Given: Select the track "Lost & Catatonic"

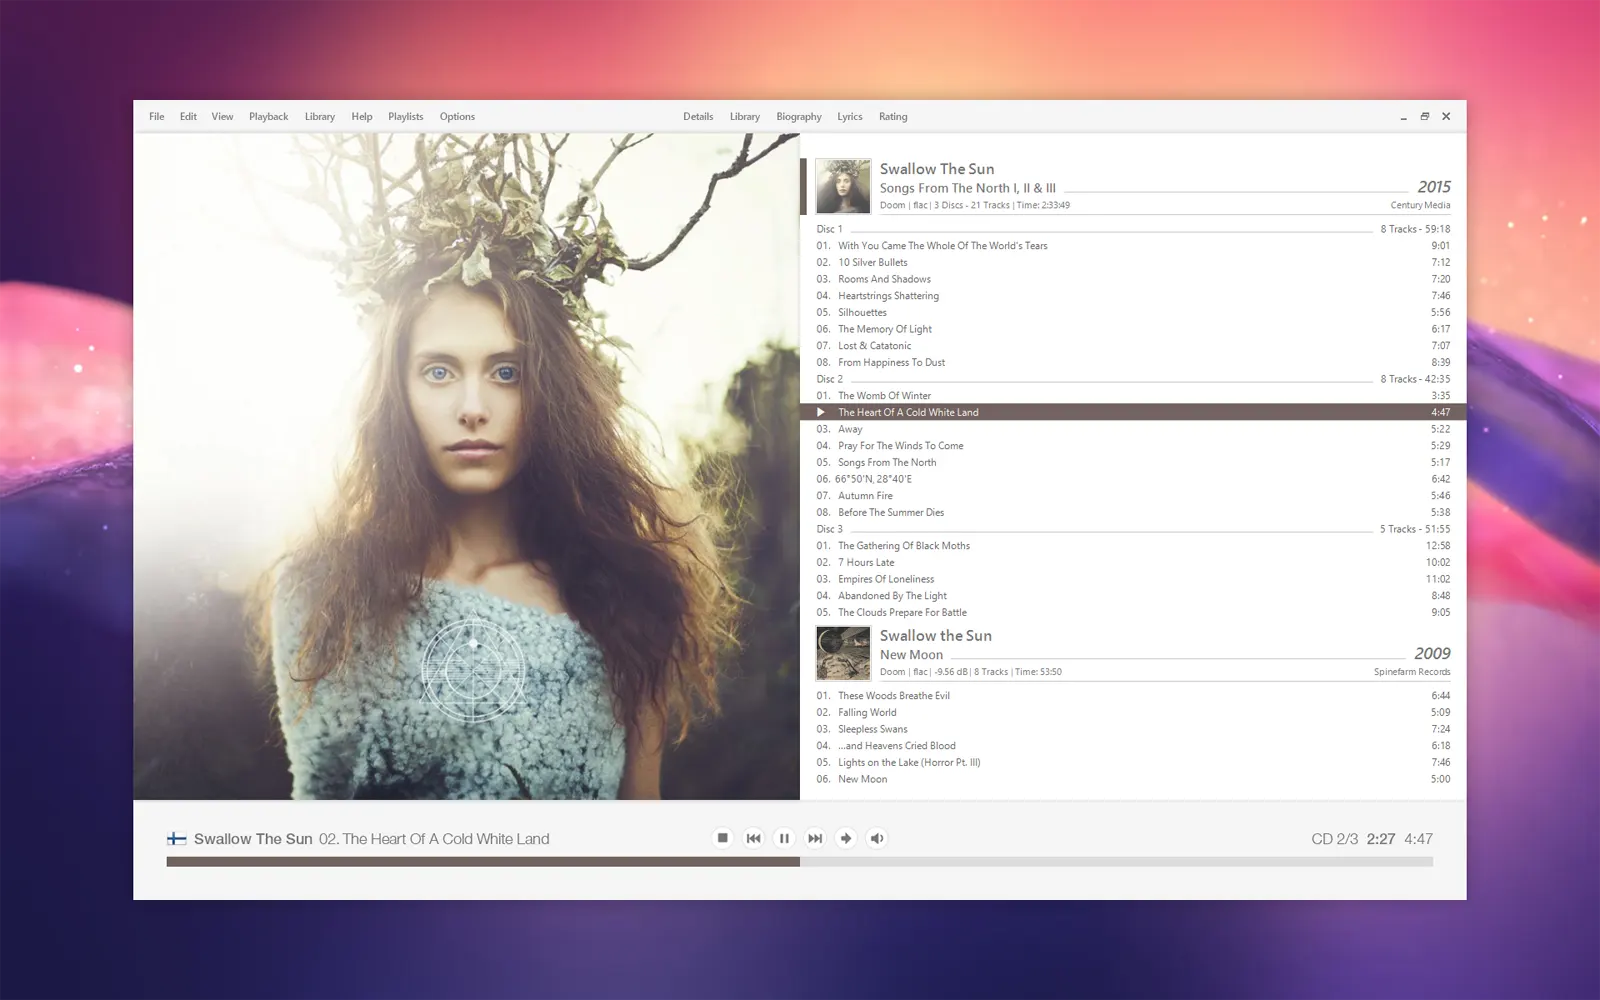Looking at the screenshot, I should point(1133,346).
